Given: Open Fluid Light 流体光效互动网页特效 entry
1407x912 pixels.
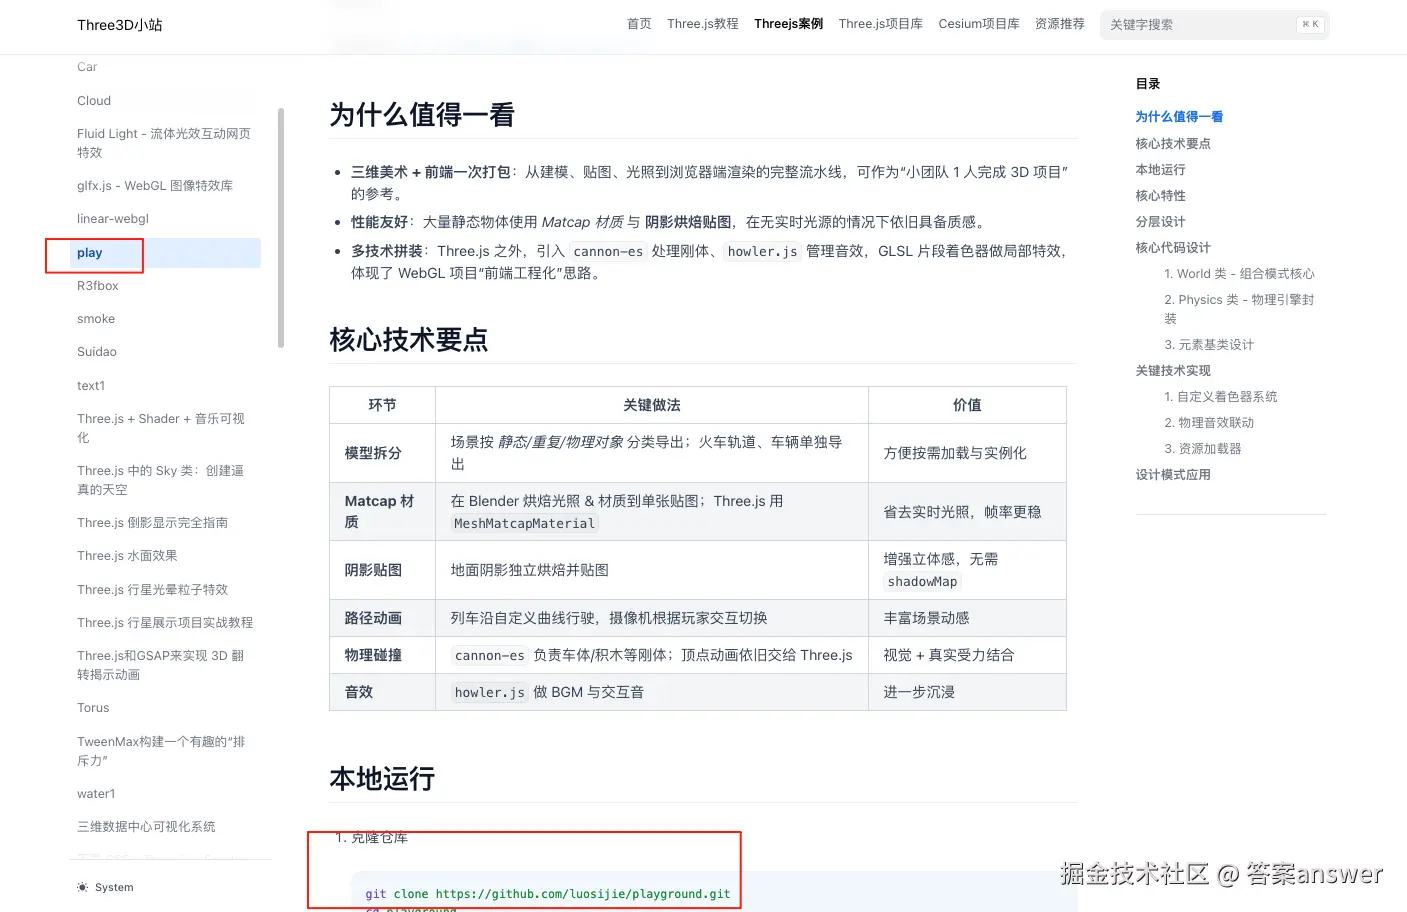Looking at the screenshot, I should pyautogui.click(x=165, y=143).
